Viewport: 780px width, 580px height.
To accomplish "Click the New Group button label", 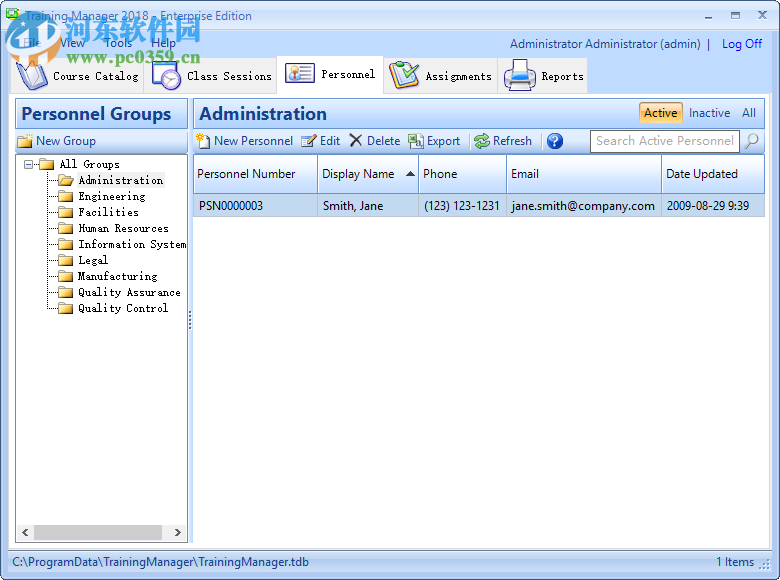I will 66,141.
